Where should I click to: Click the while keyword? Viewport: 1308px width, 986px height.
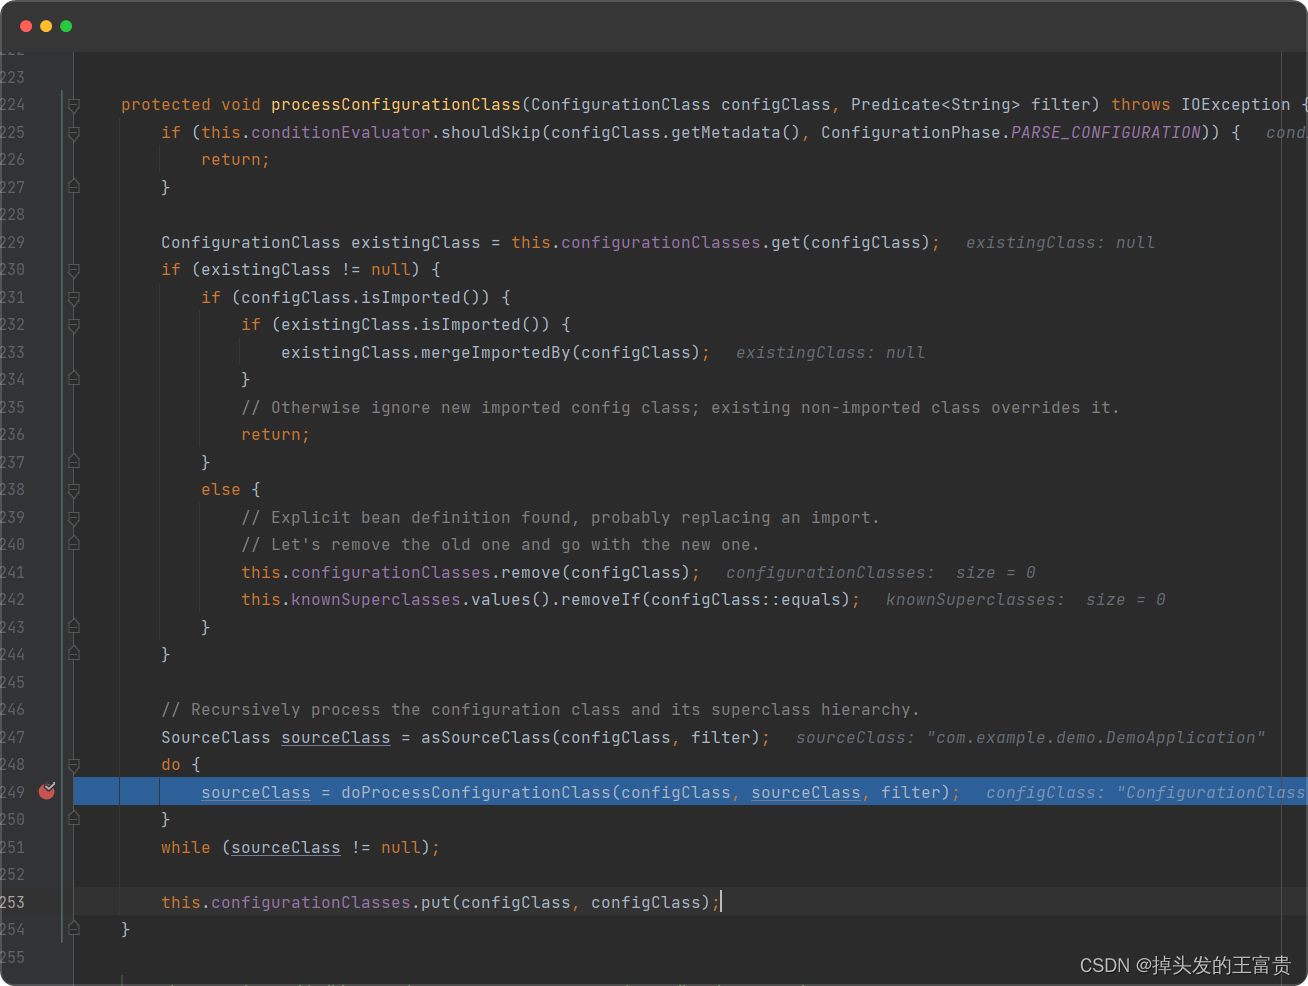186,848
